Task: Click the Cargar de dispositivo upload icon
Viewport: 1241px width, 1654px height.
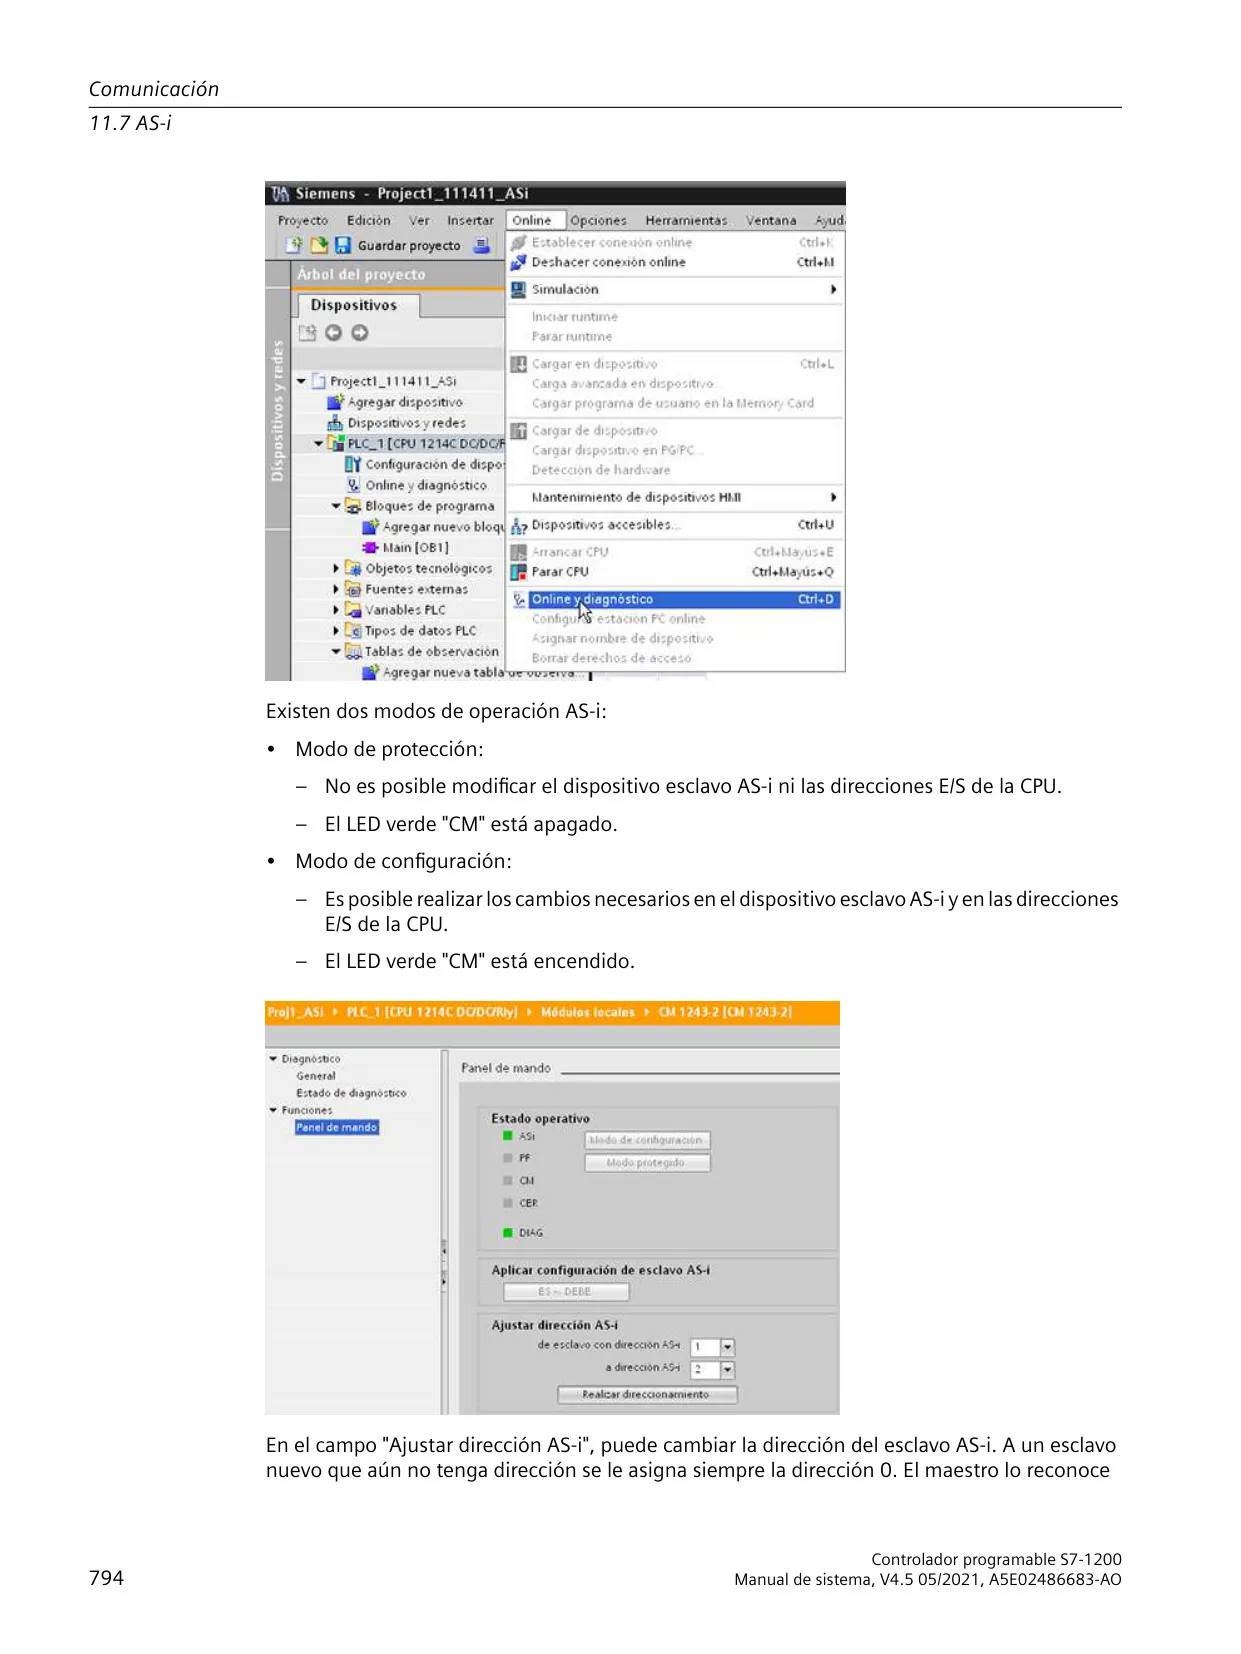Action: coord(518,431)
